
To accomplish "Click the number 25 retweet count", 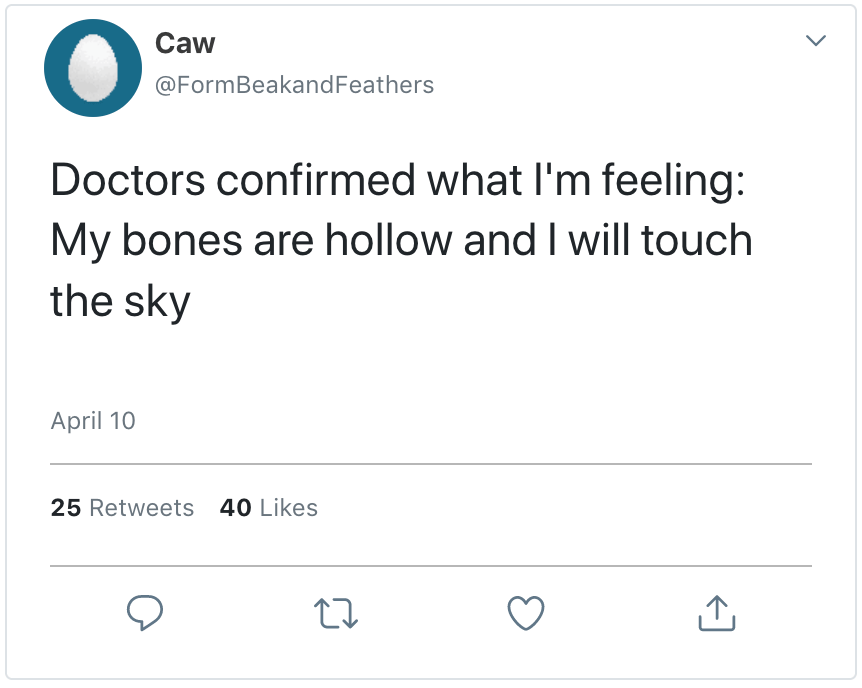I will (66, 508).
